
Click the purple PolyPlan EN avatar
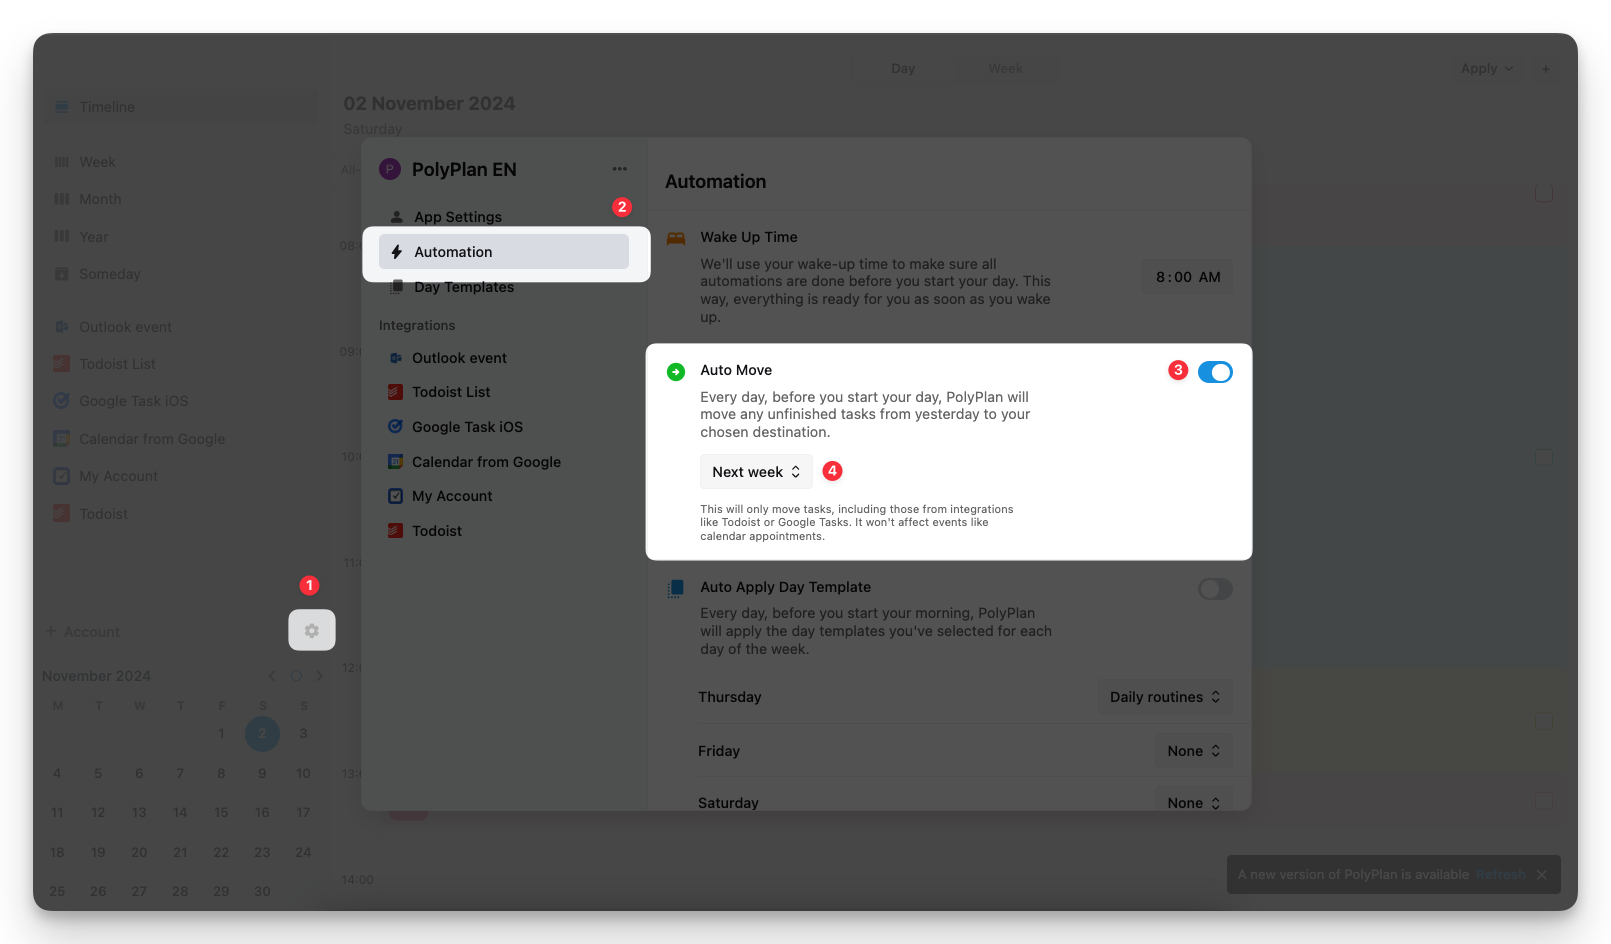[390, 169]
